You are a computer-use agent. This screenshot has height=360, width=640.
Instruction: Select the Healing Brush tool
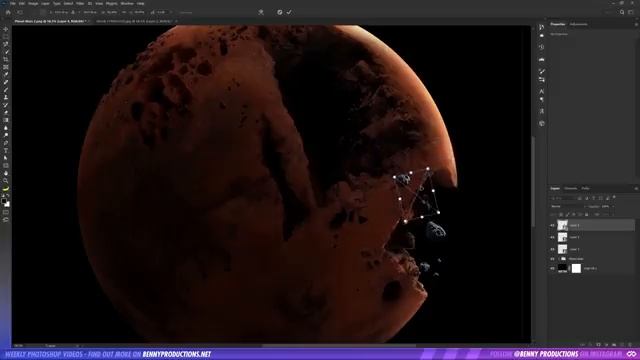(x=6, y=82)
